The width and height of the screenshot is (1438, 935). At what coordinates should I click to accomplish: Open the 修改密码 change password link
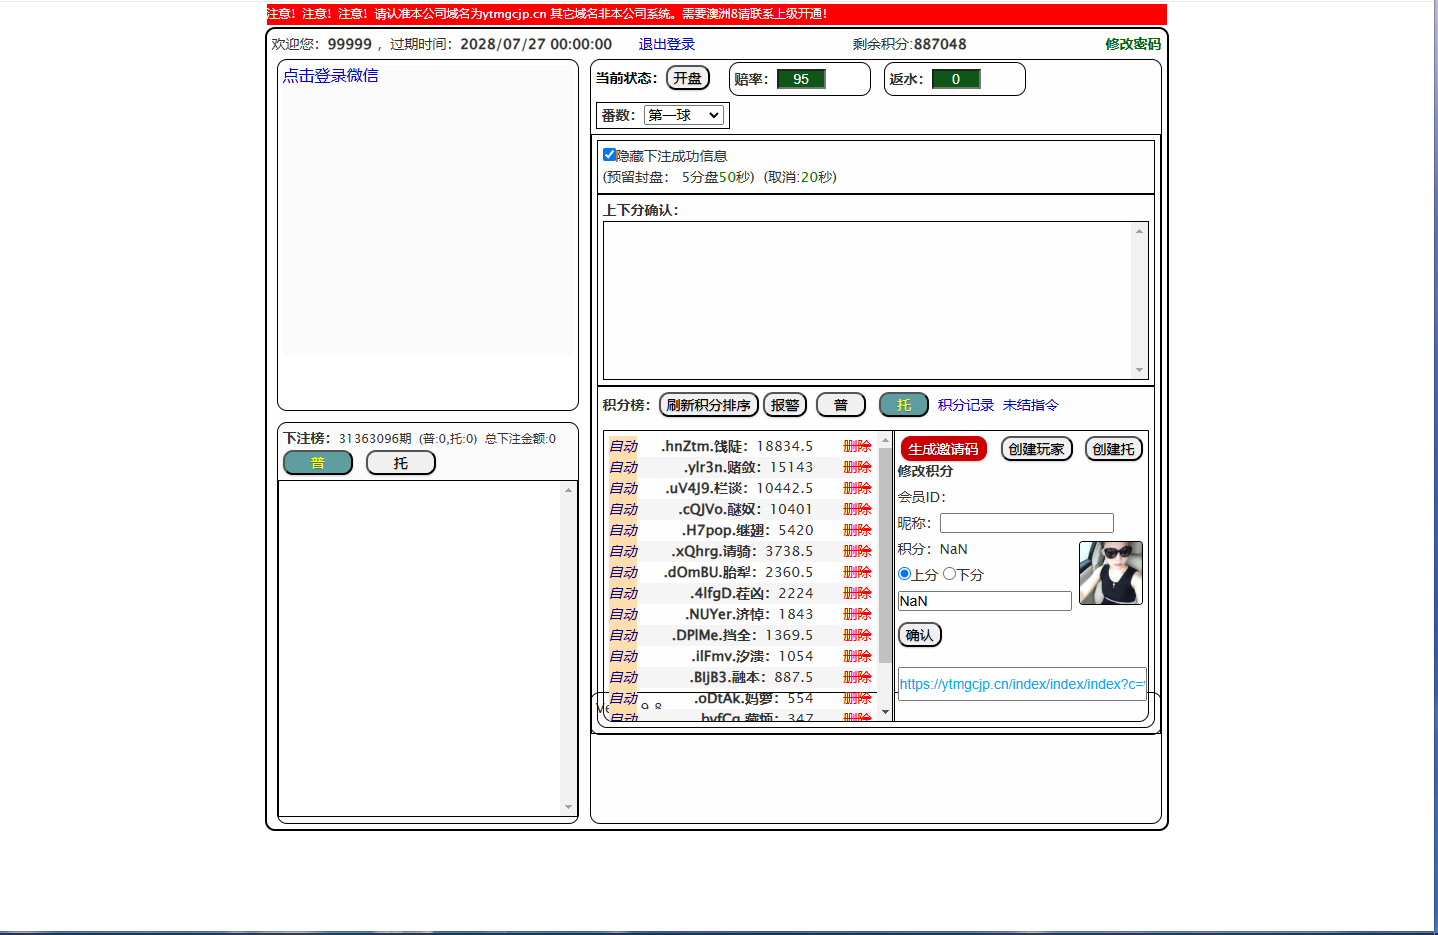[x=1133, y=44]
